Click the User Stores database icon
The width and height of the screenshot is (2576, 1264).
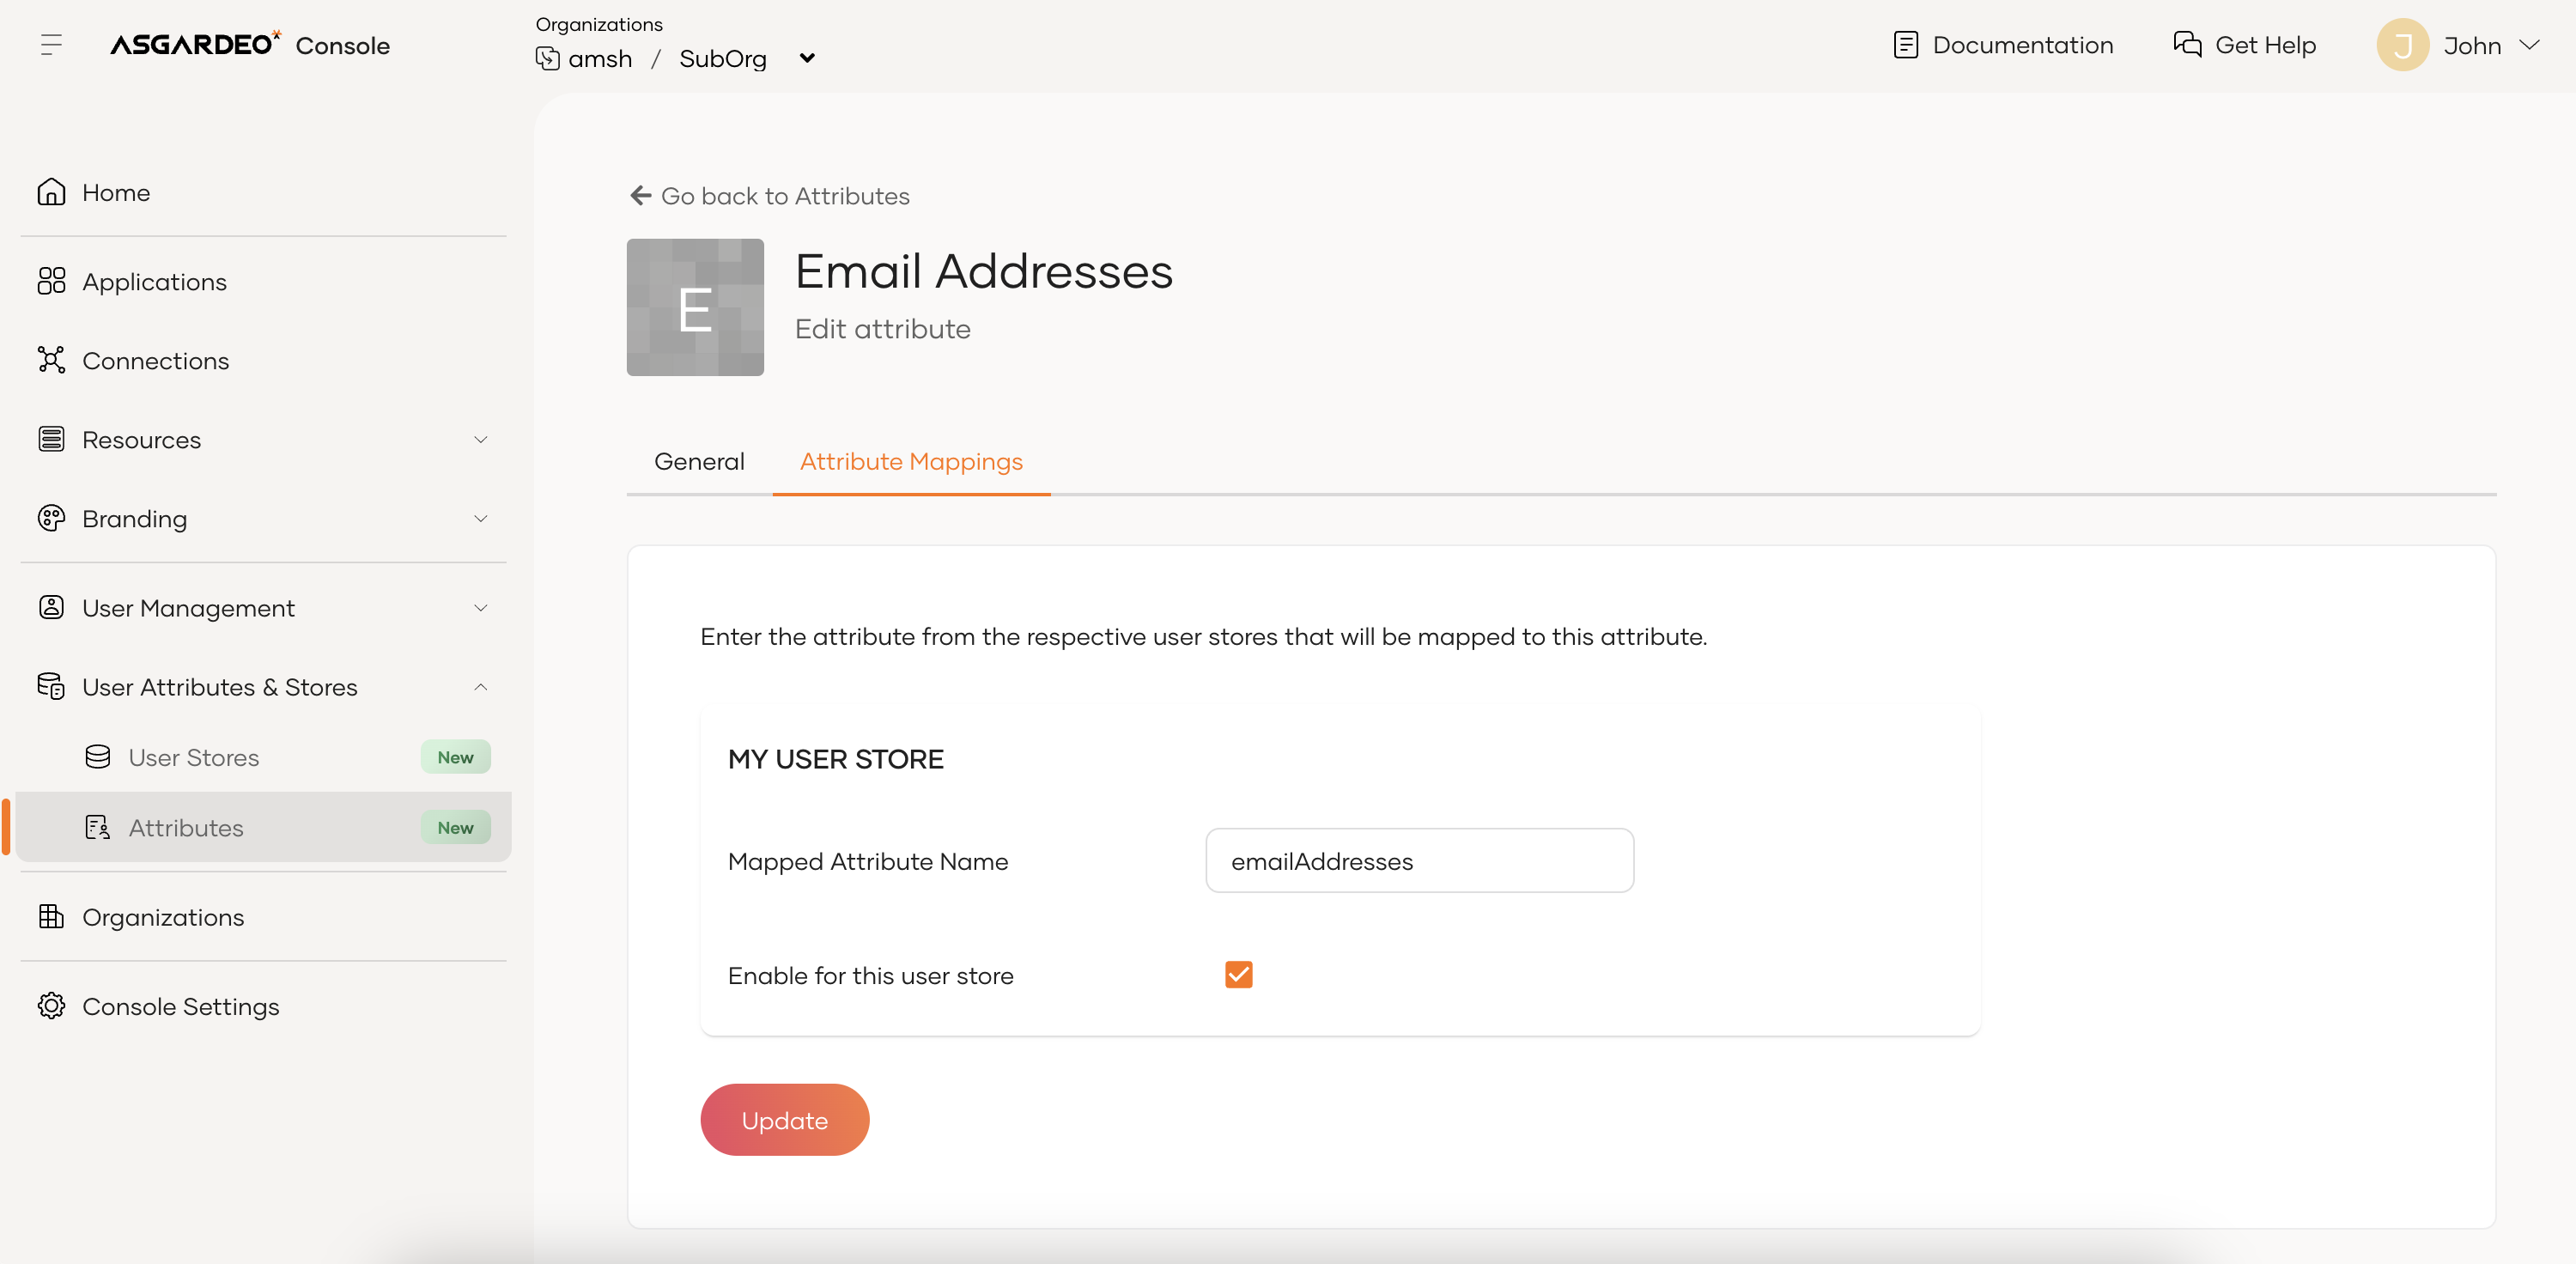pos(98,757)
